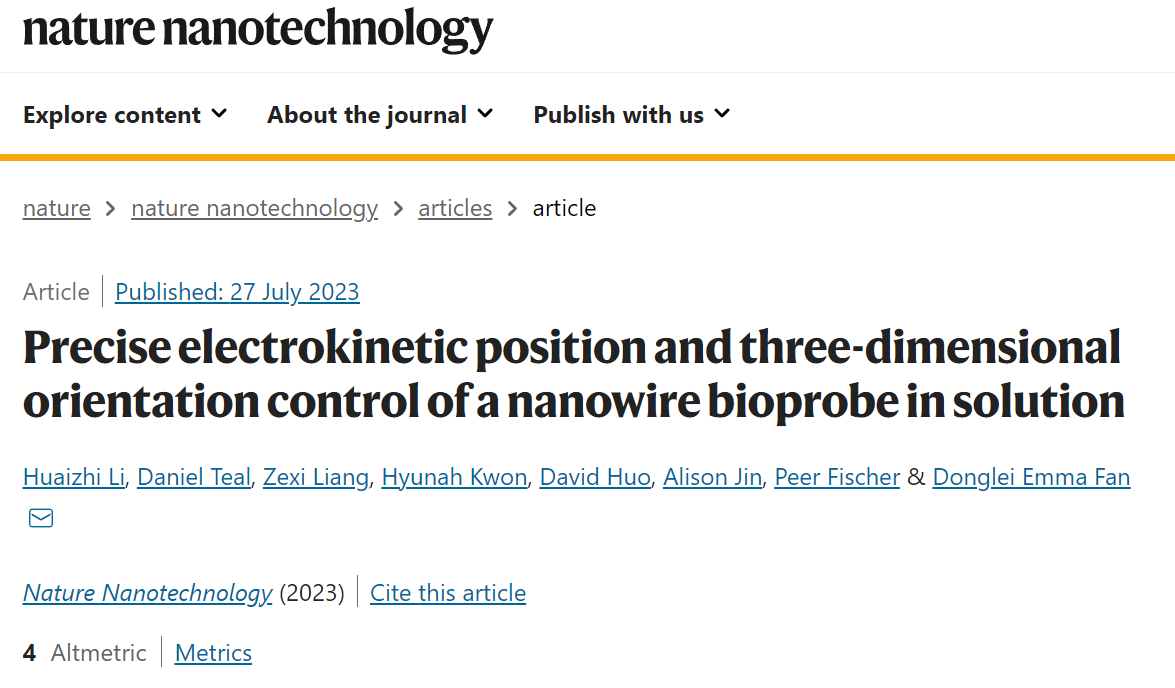The width and height of the screenshot is (1175, 688).
Task: Open author Daniel Teal's details
Action: [x=193, y=477]
